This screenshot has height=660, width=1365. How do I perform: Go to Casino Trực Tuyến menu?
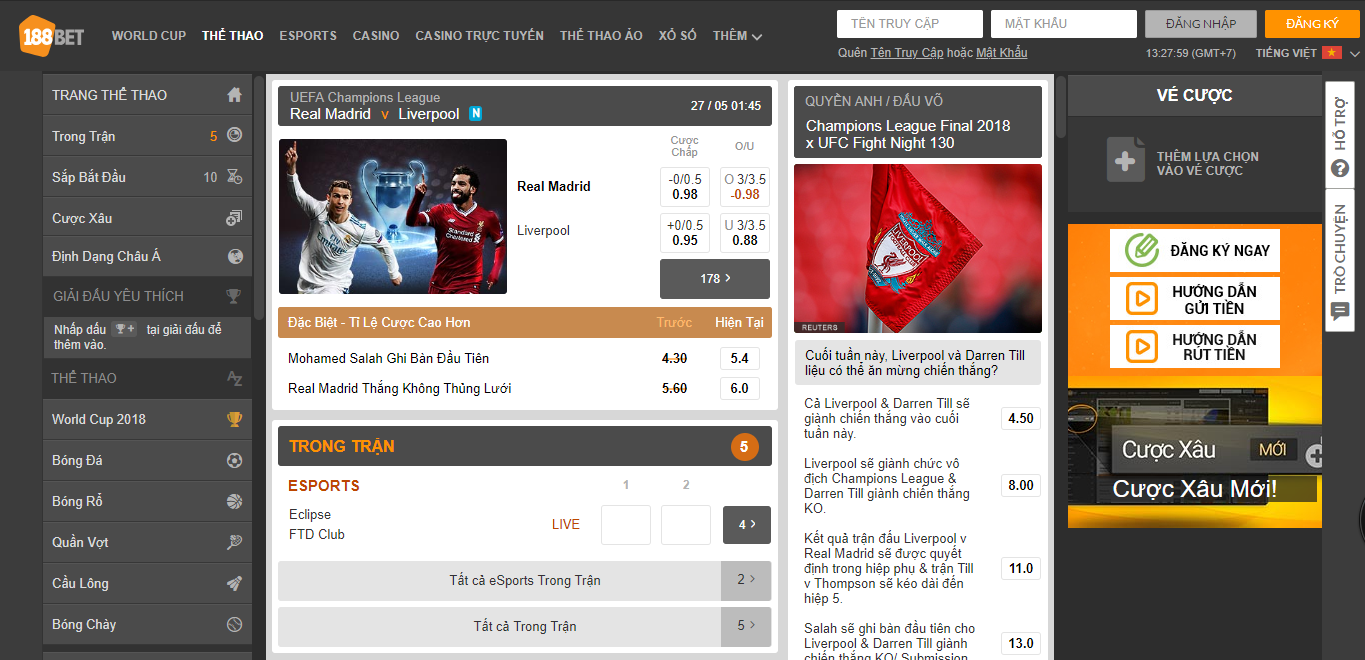pos(479,36)
